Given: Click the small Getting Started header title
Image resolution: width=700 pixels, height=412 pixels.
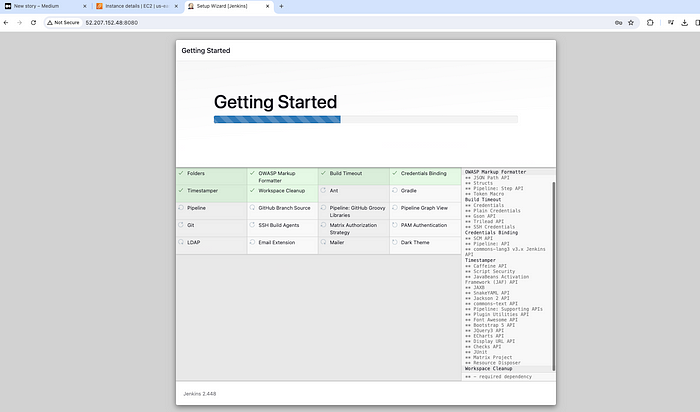Looking at the screenshot, I should tap(206, 50).
